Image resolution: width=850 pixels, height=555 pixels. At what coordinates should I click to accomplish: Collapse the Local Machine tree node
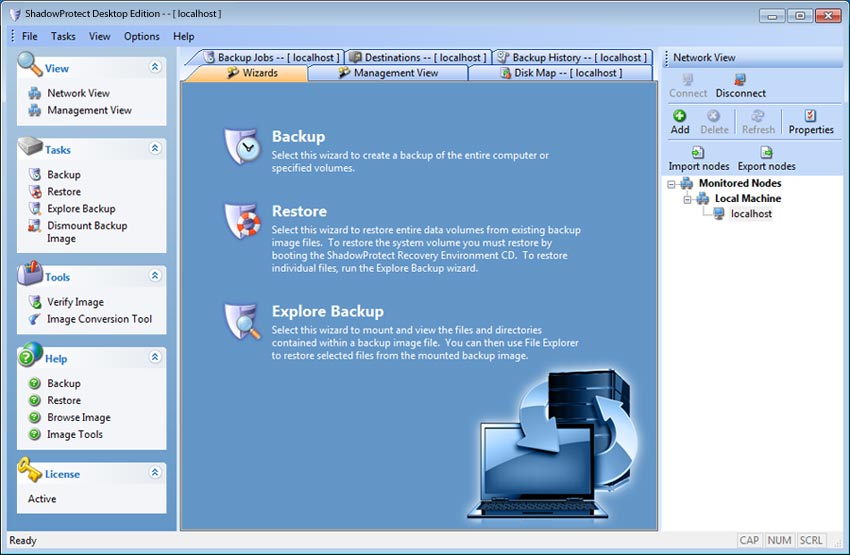[687, 199]
